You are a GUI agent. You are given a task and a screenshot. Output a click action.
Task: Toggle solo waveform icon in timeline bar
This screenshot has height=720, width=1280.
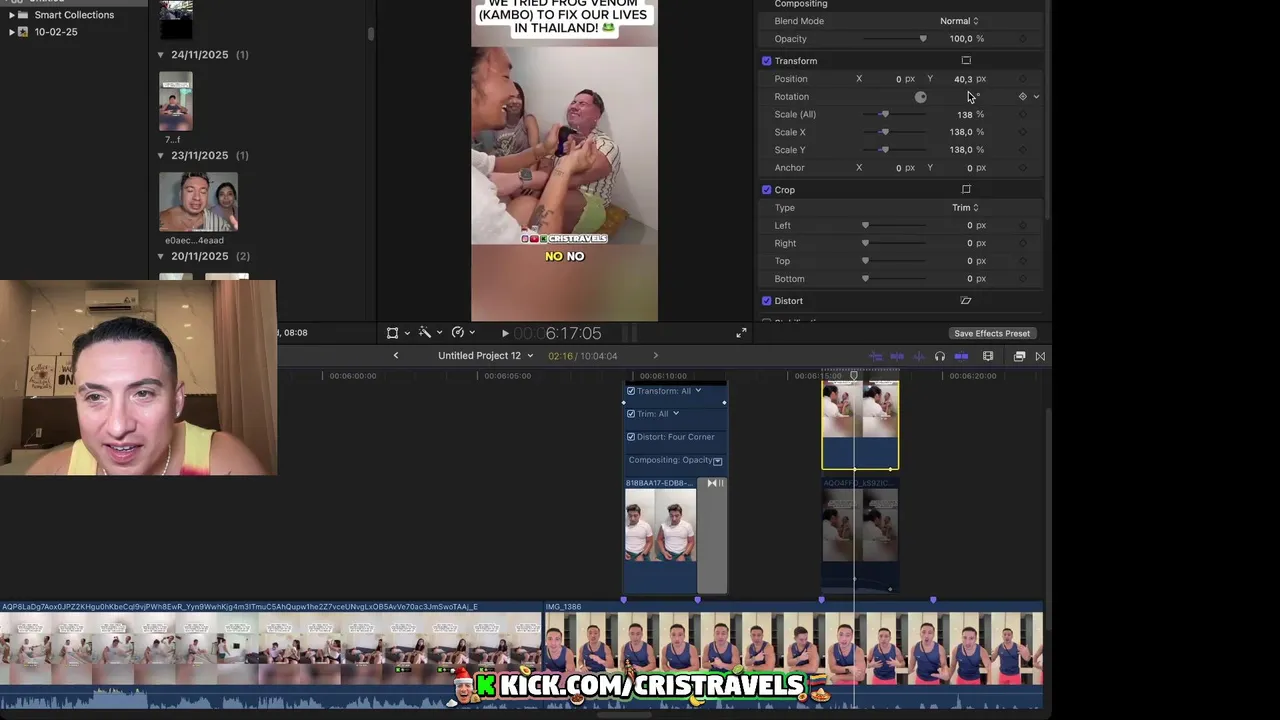[x=918, y=356]
